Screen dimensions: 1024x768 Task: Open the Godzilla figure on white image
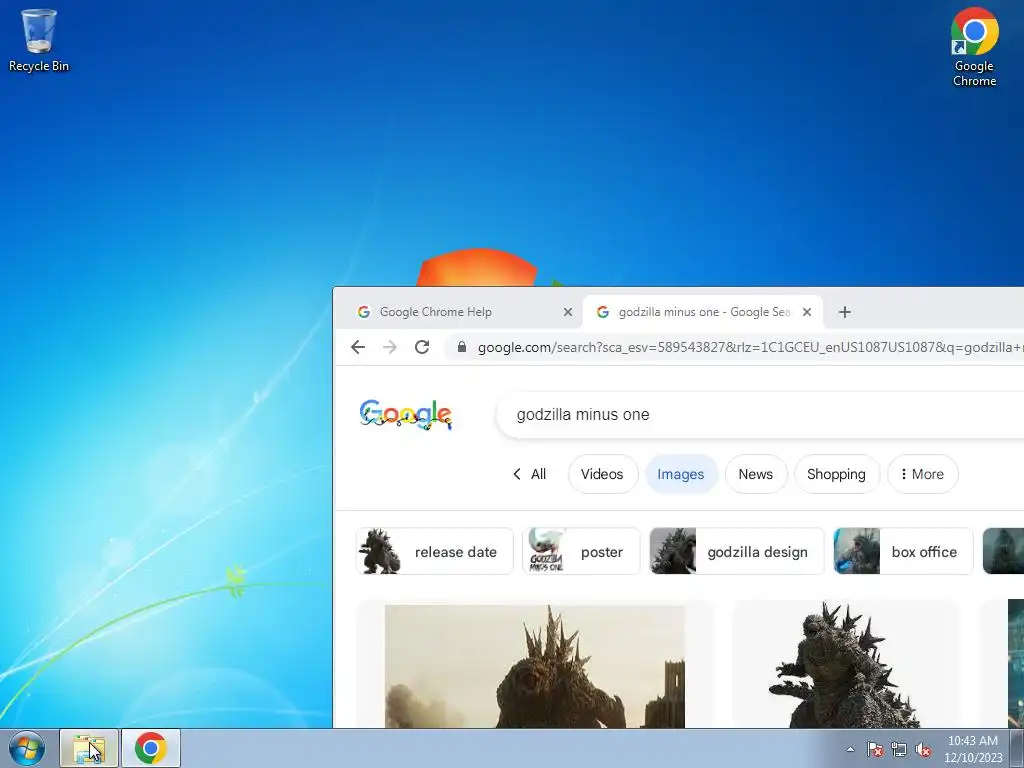[845, 665]
